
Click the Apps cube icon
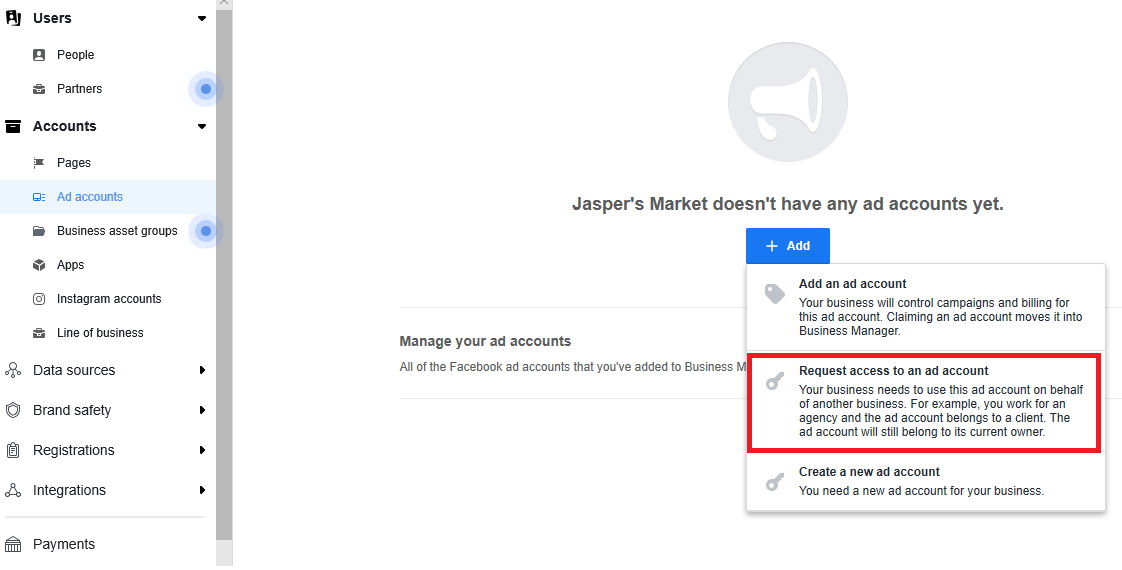point(39,265)
